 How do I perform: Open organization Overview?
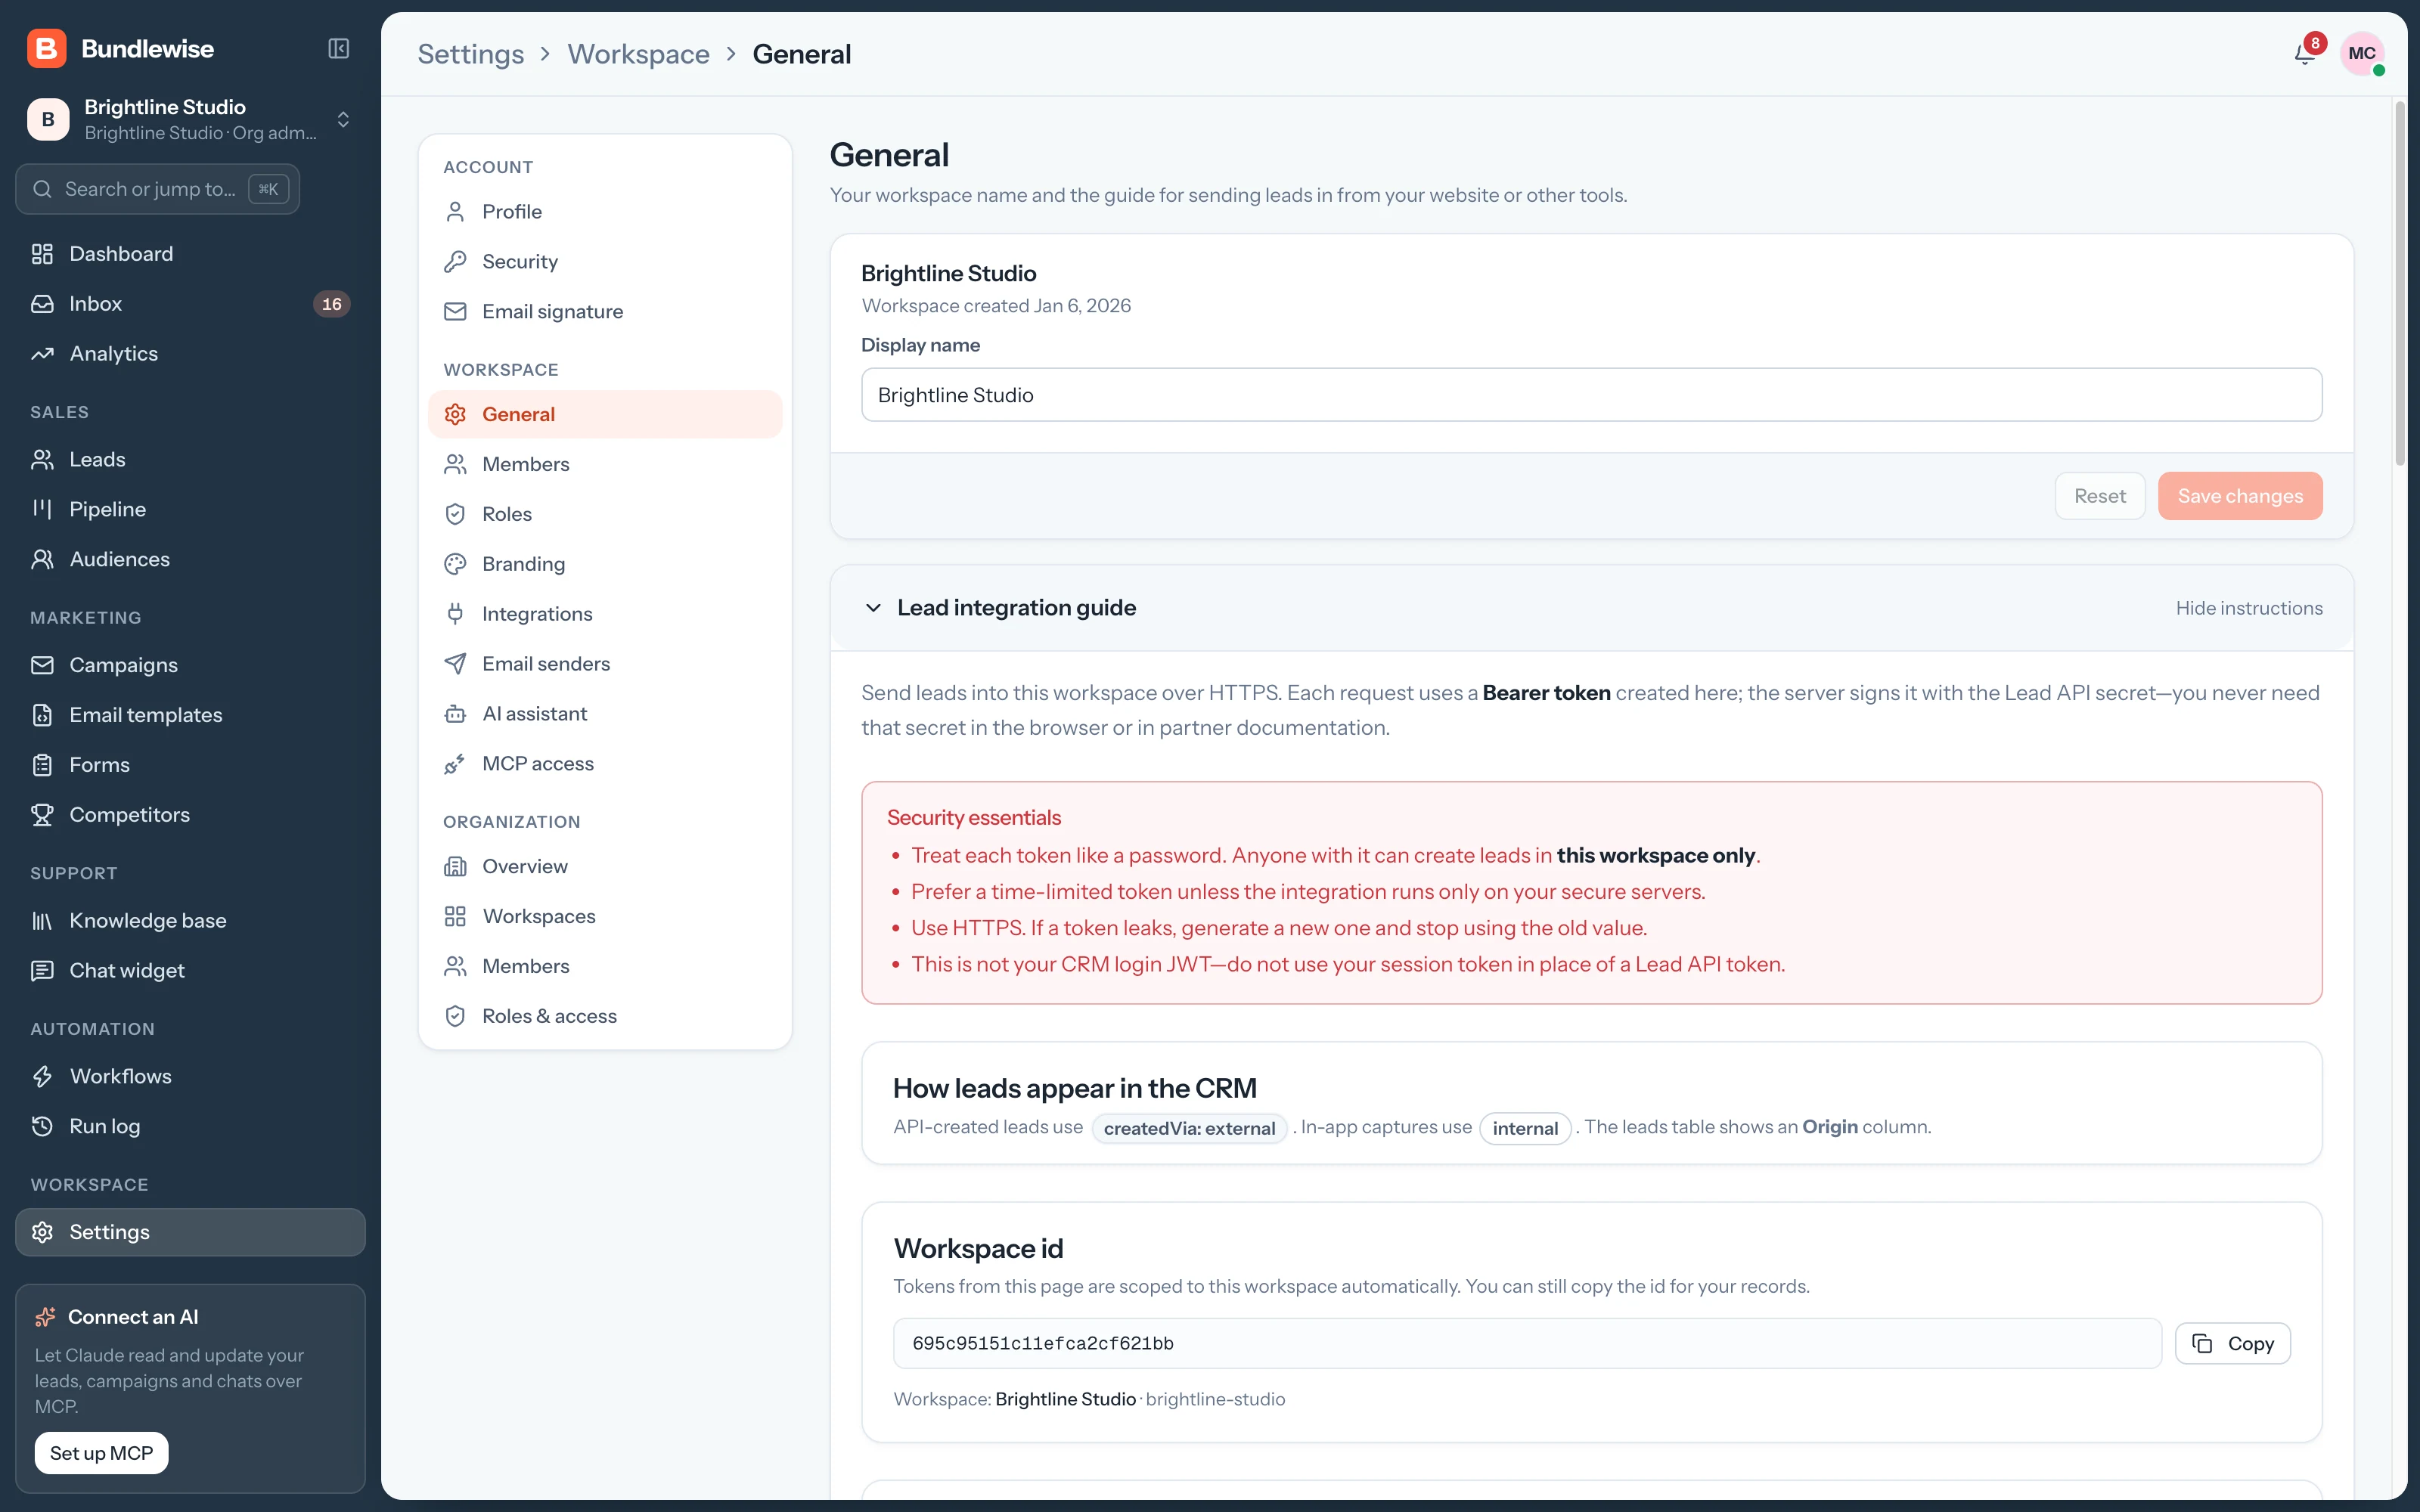[x=605, y=866]
